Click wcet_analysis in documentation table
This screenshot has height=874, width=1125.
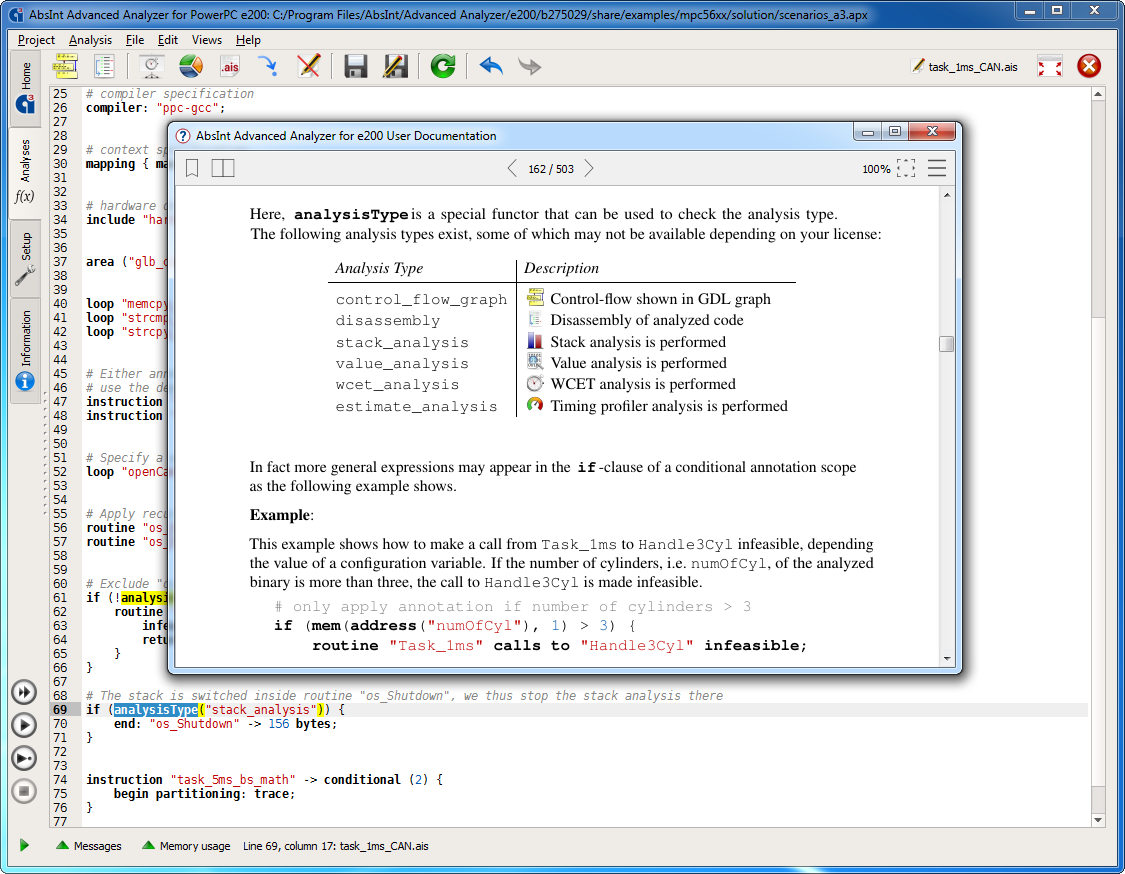[x=397, y=385]
